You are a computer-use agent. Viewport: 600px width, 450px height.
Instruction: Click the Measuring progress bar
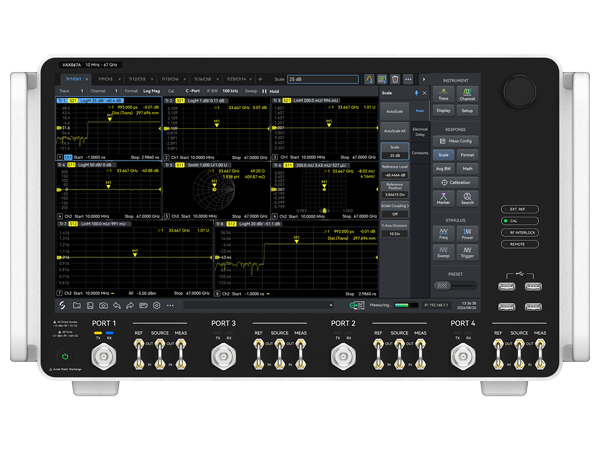click(x=406, y=305)
